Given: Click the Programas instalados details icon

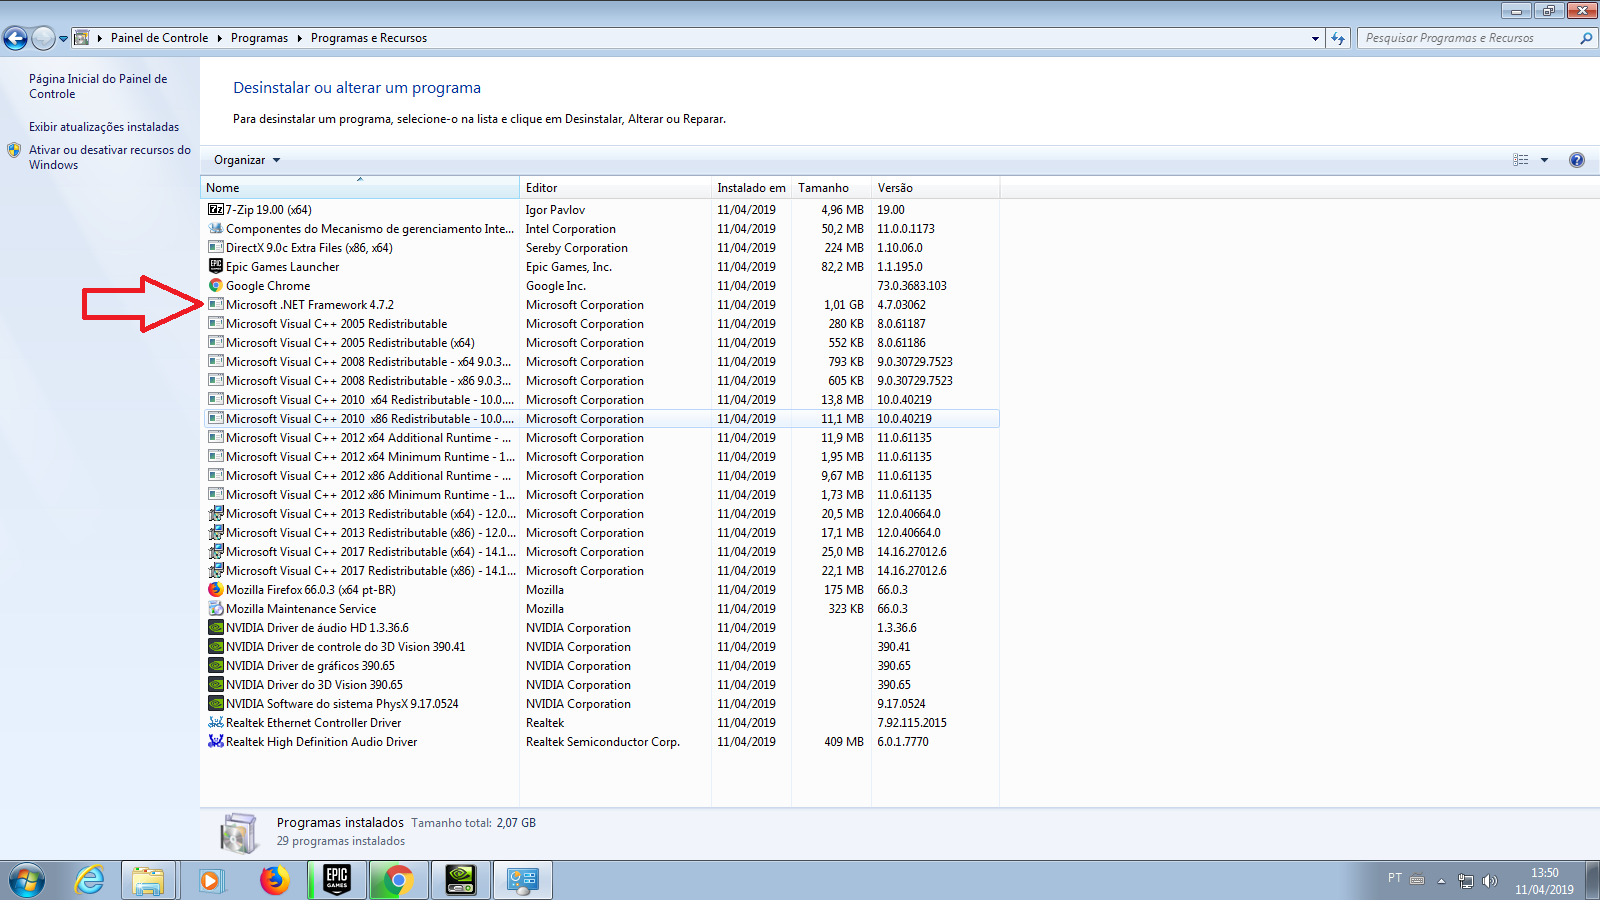Looking at the screenshot, I should pyautogui.click(x=240, y=832).
